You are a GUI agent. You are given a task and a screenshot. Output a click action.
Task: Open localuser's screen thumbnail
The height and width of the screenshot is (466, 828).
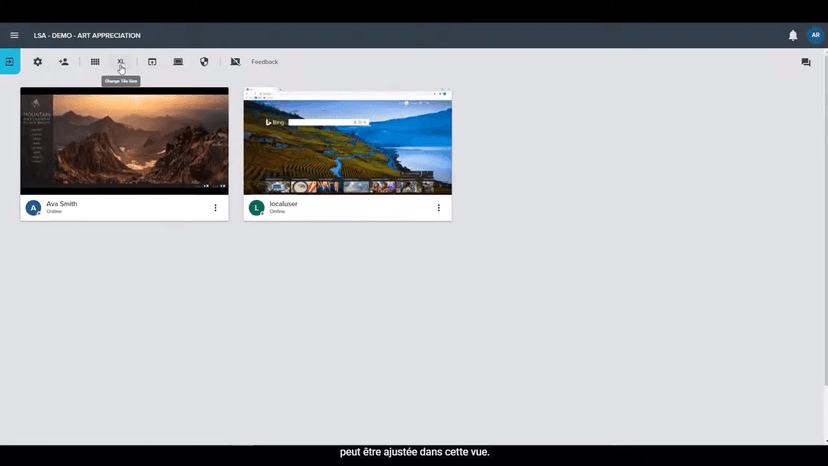click(x=347, y=141)
